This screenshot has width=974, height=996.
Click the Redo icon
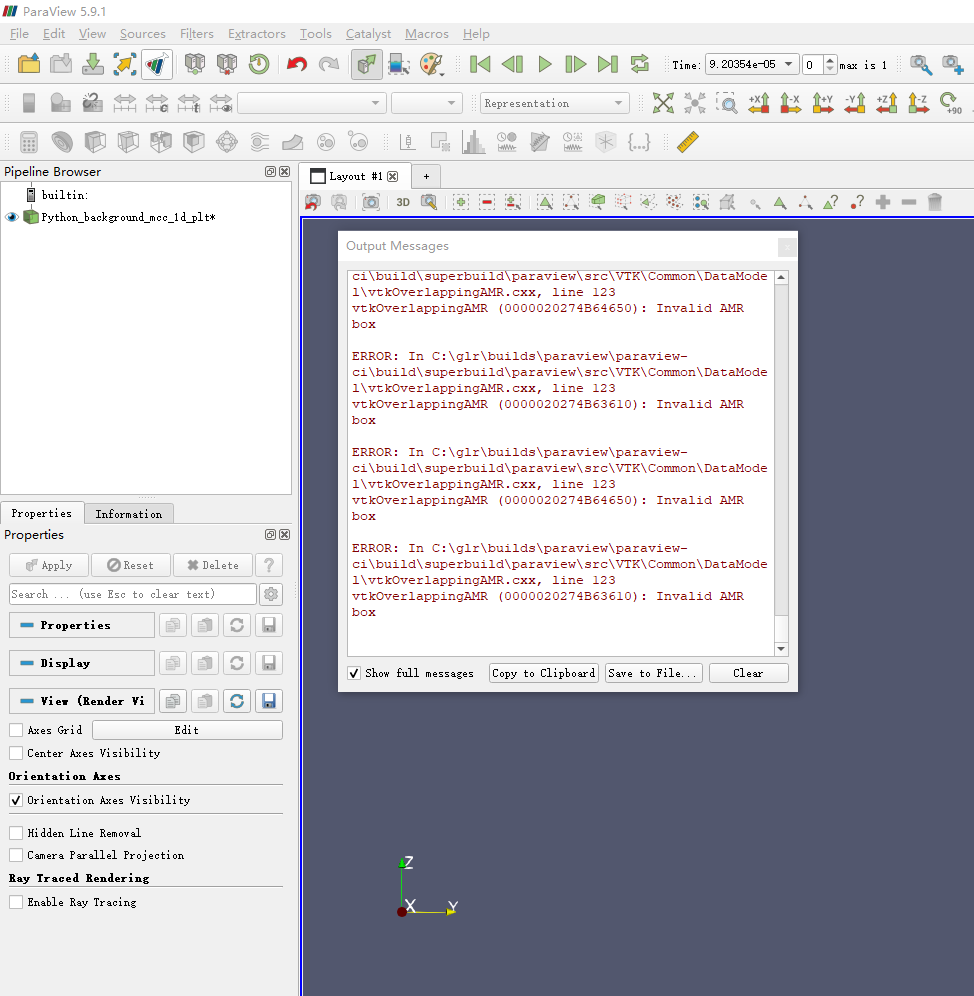[x=328, y=64]
